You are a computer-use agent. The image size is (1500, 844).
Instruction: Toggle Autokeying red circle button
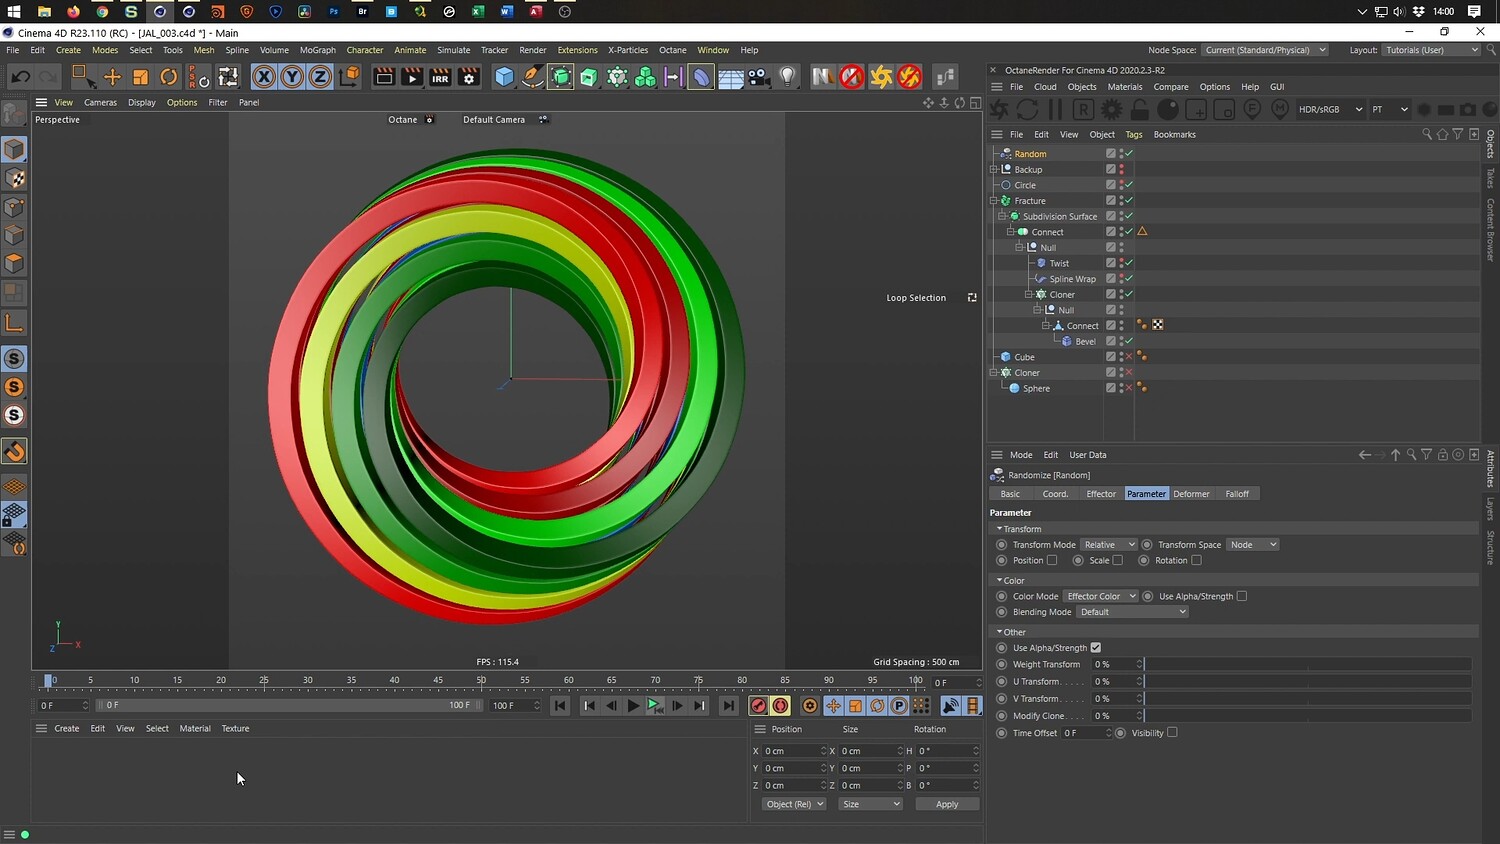(781, 706)
